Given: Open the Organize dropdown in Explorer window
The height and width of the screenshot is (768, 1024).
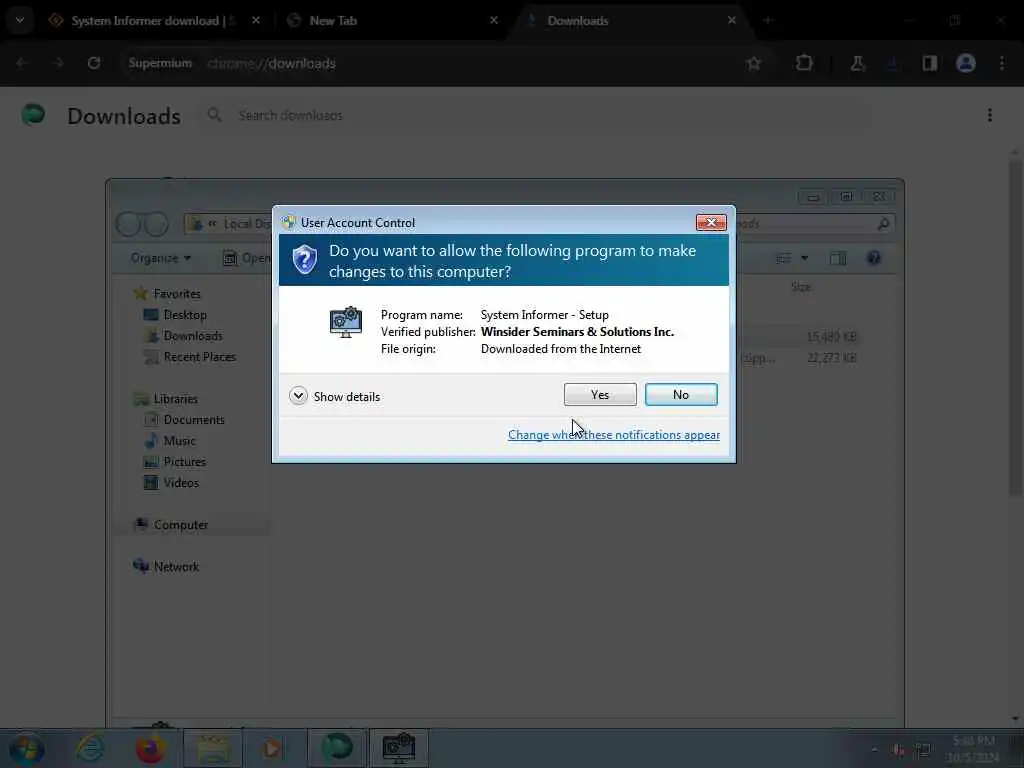Looking at the screenshot, I should click(161, 258).
